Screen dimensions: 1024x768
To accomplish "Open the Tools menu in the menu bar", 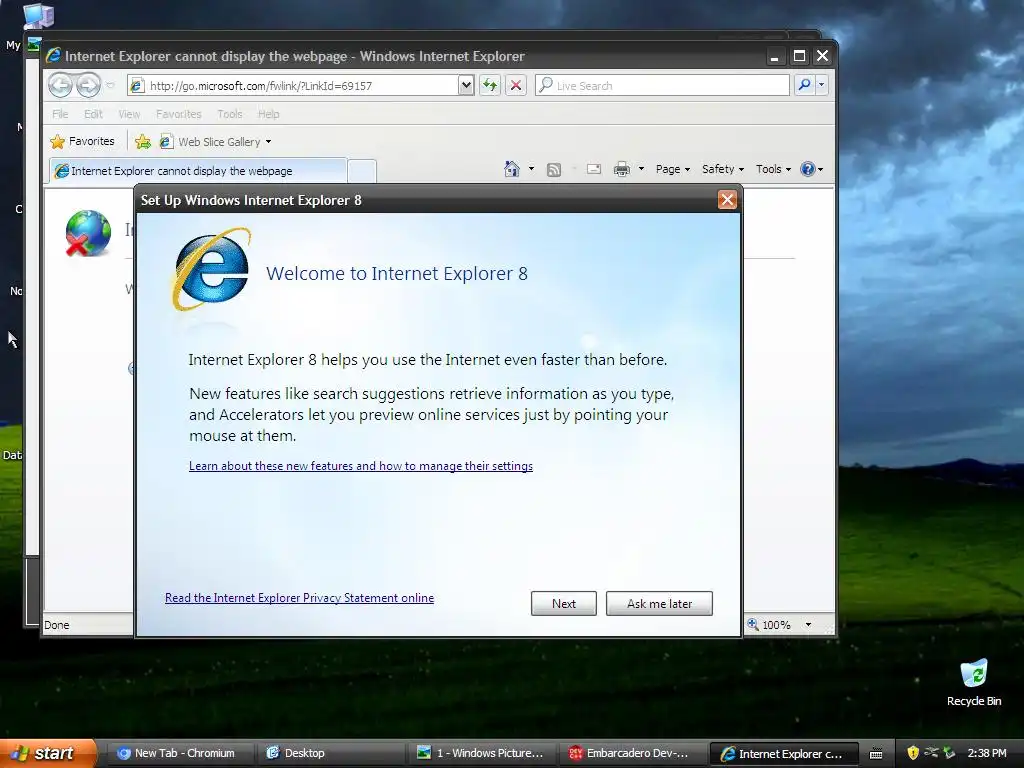I will 230,114.
